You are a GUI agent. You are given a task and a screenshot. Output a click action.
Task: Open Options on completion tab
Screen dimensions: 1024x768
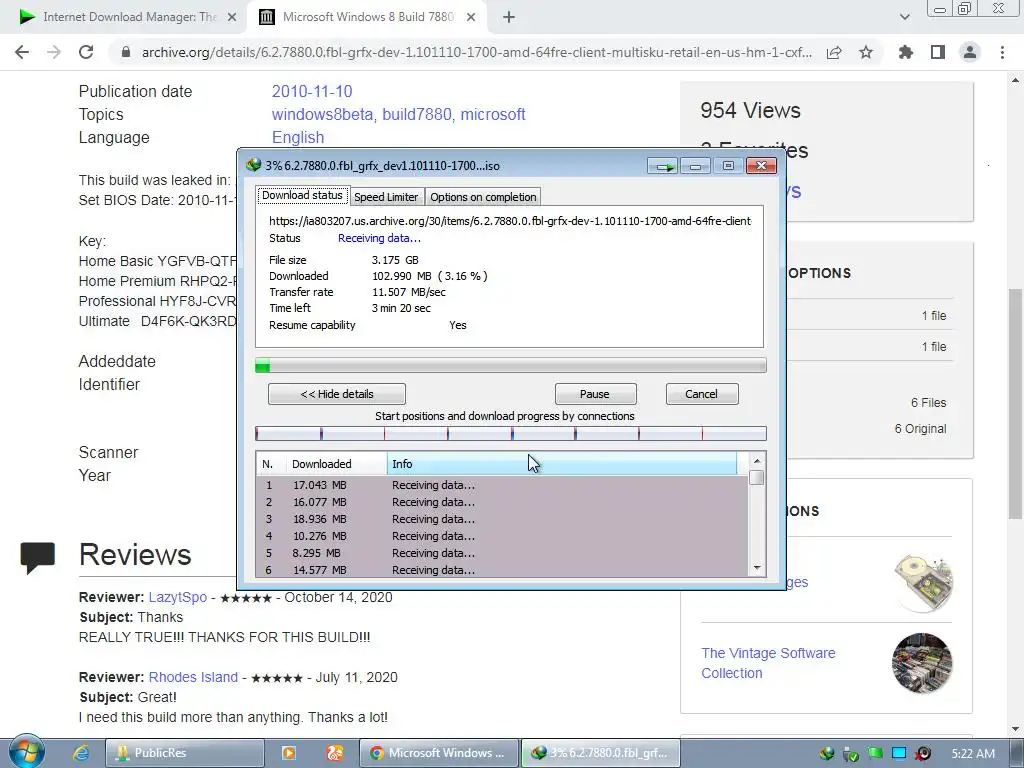[x=483, y=197]
